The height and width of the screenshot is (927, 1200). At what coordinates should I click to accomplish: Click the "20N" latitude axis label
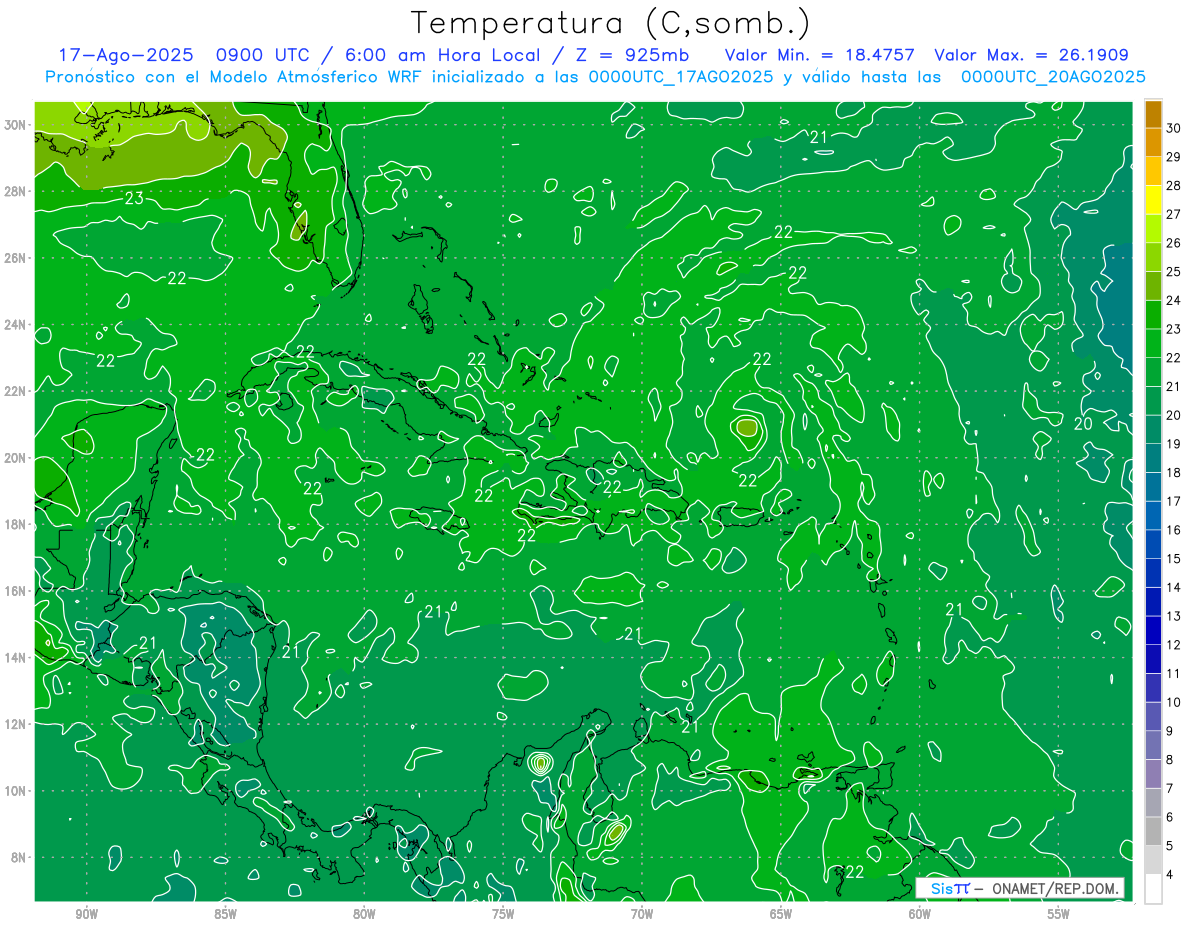click(x=15, y=458)
